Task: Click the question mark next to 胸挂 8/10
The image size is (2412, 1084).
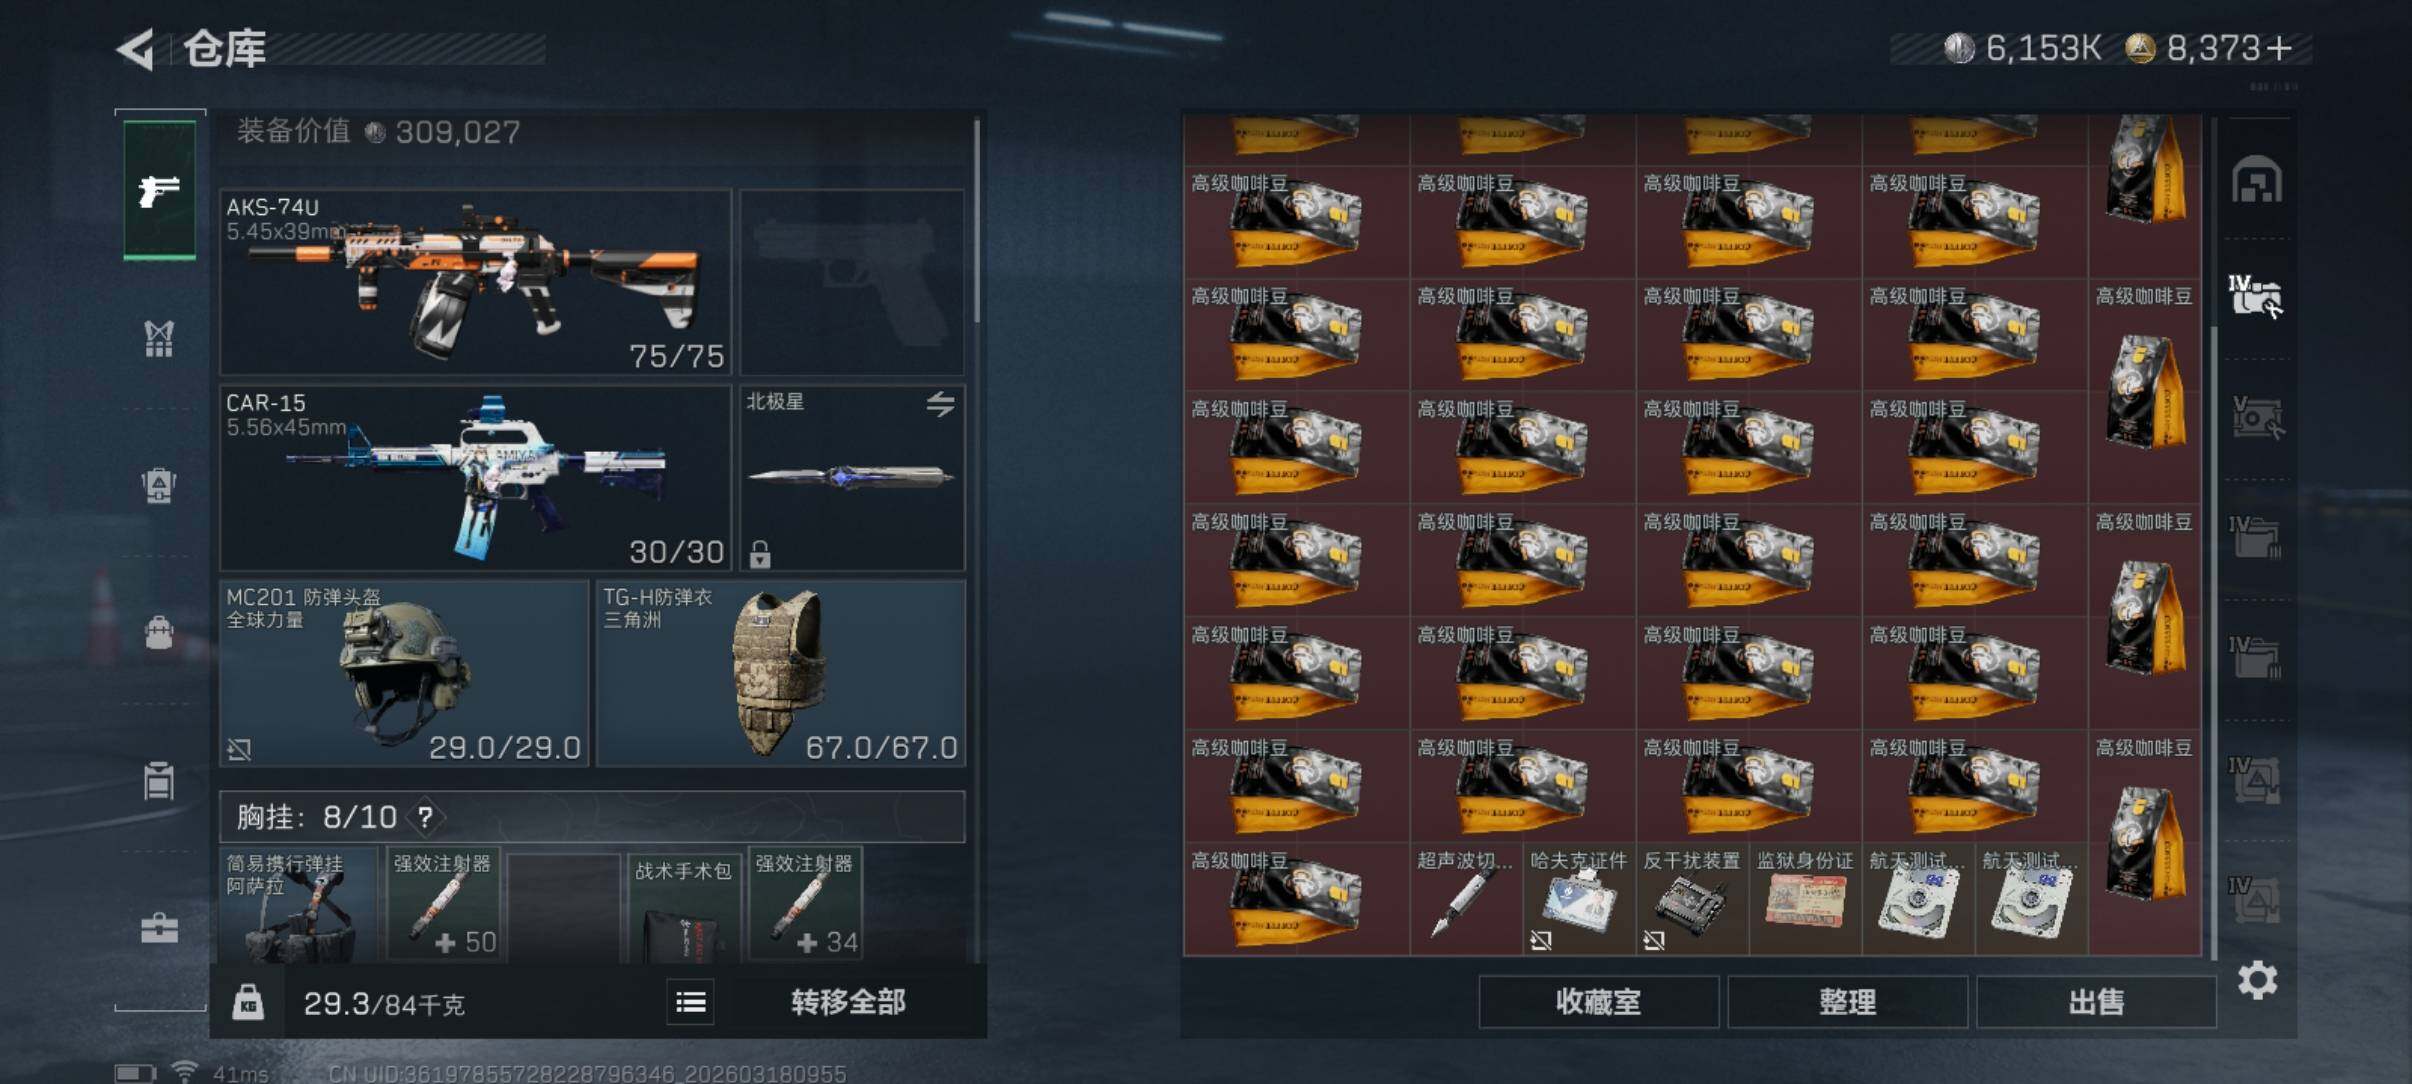Action: pos(425,817)
